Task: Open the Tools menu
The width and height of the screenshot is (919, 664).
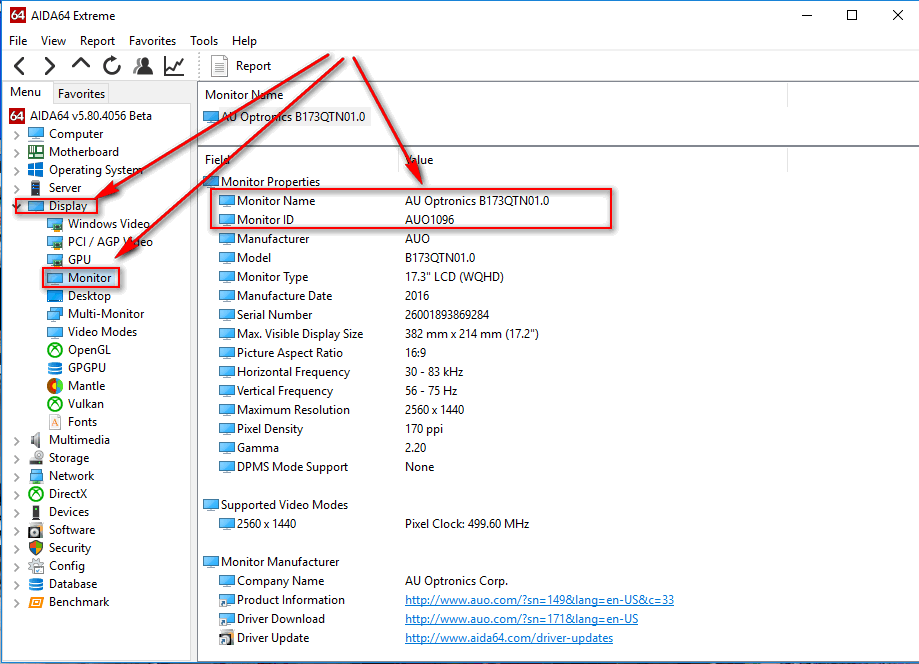Action: [x=204, y=40]
